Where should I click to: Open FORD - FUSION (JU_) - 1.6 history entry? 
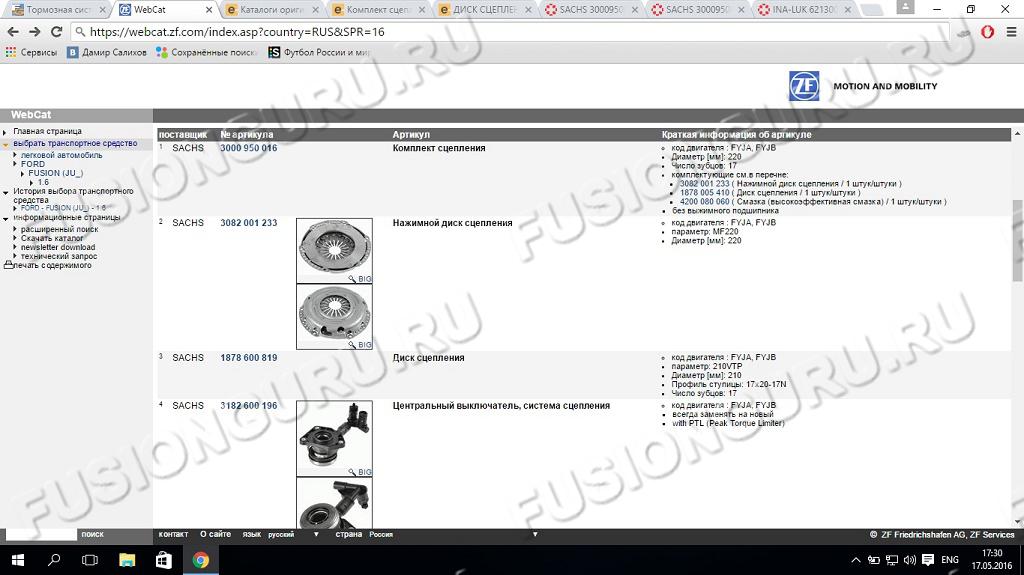coord(63,208)
